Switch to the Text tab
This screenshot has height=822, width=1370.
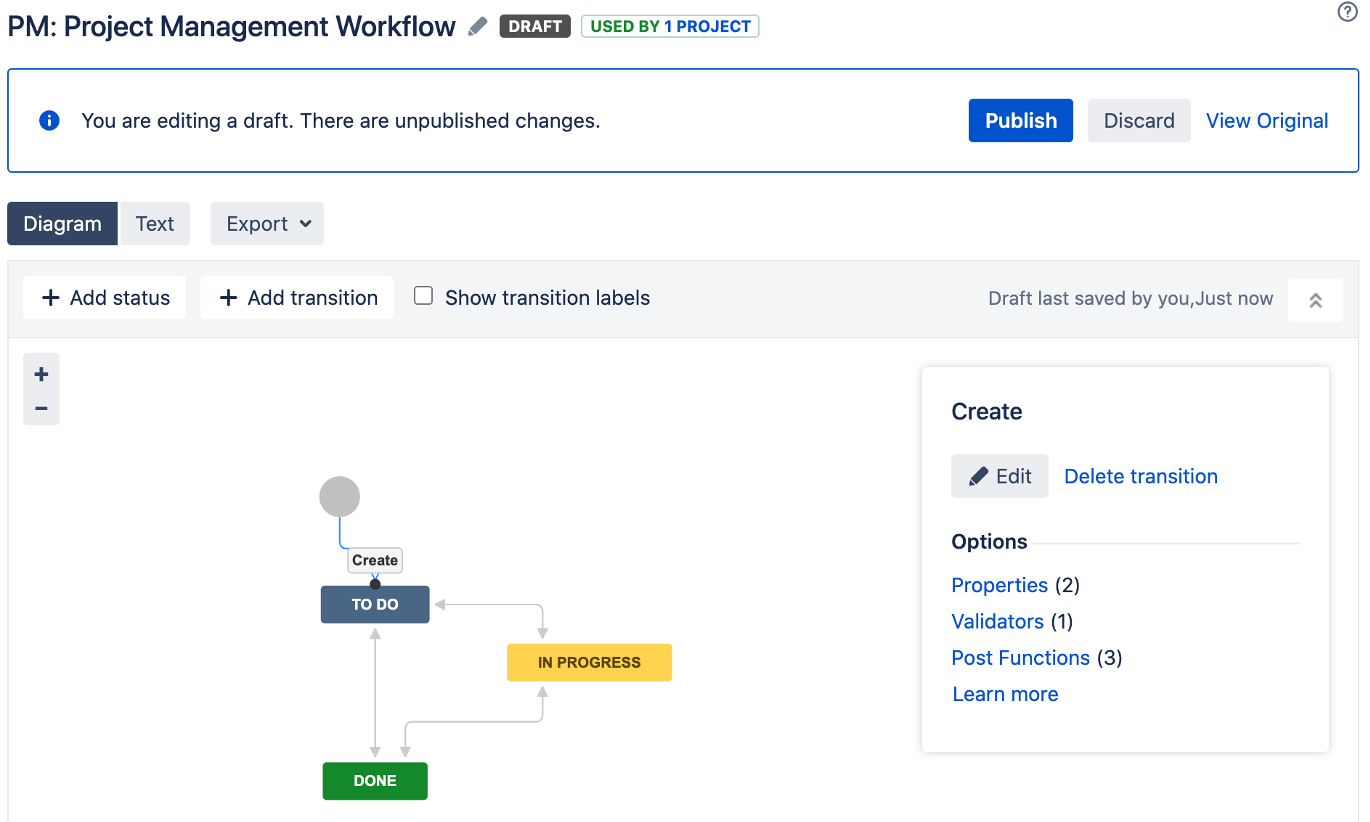click(155, 223)
